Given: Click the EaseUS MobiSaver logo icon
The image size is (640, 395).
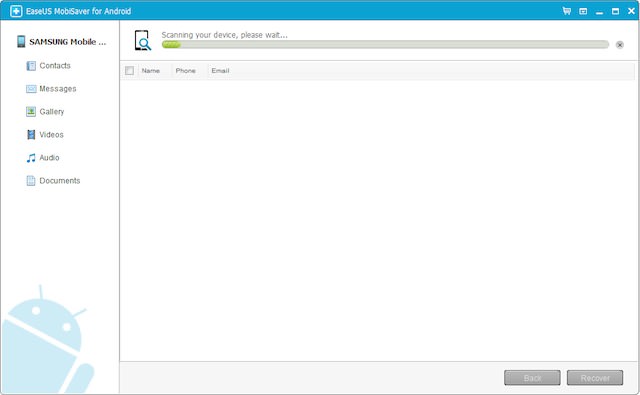Looking at the screenshot, I should (16, 11).
